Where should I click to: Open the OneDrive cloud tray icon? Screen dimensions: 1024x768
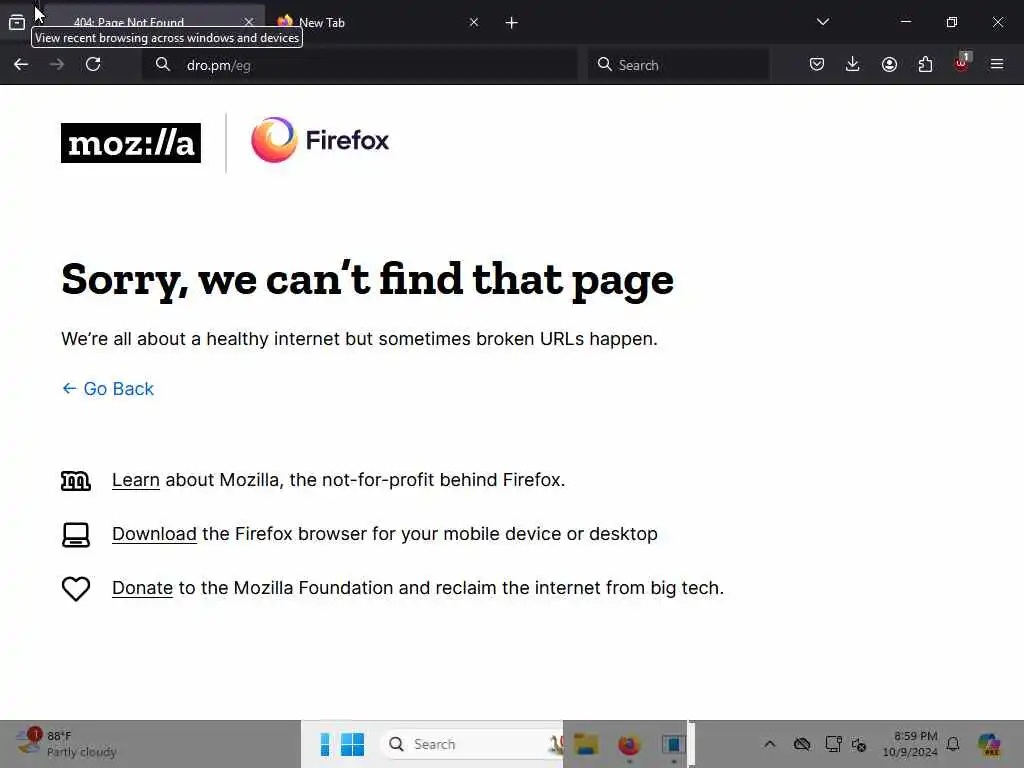click(x=802, y=744)
